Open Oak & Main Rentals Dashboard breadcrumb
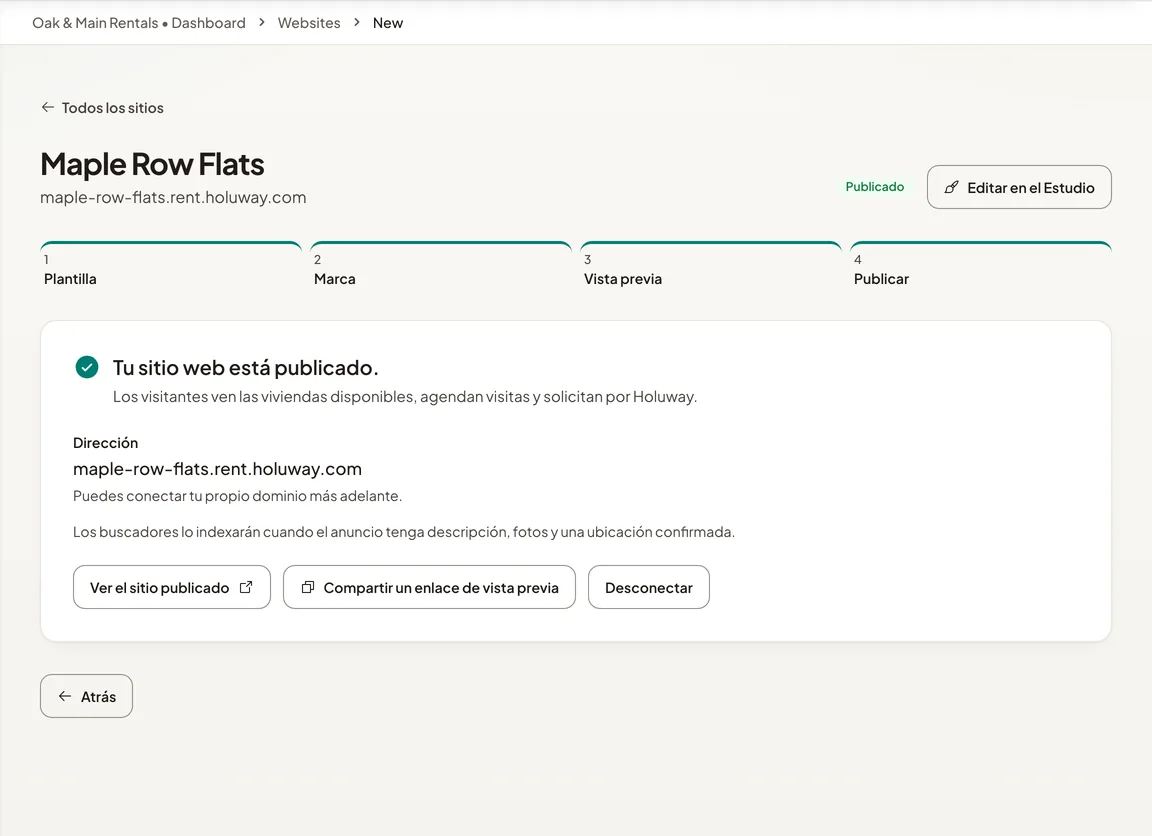Image resolution: width=1152 pixels, height=836 pixels. [139, 23]
